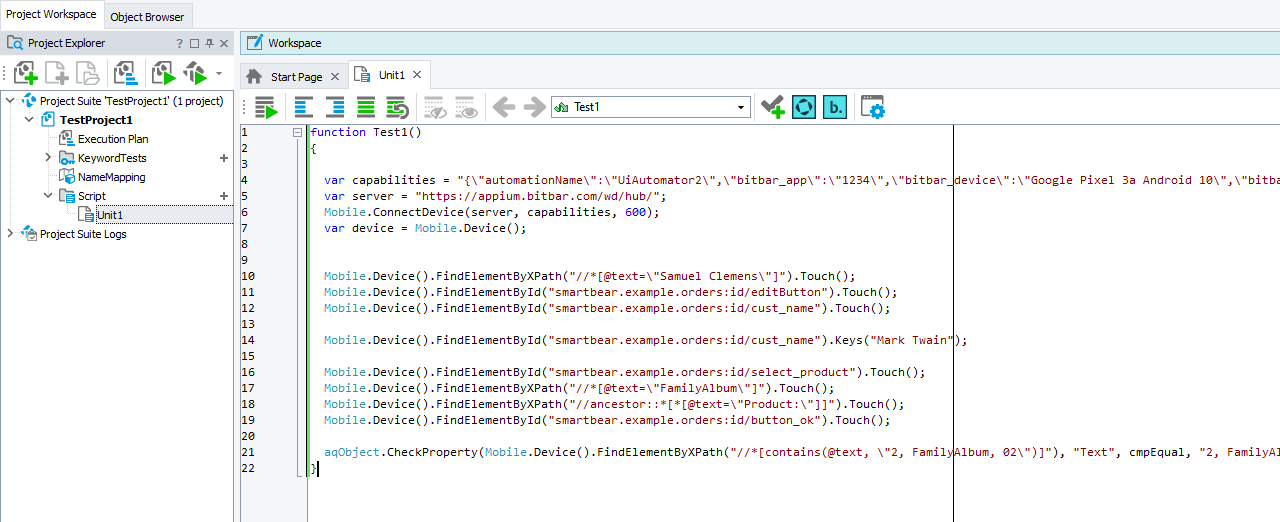
Task: Switch to the Object Browser tab
Action: pos(146,17)
